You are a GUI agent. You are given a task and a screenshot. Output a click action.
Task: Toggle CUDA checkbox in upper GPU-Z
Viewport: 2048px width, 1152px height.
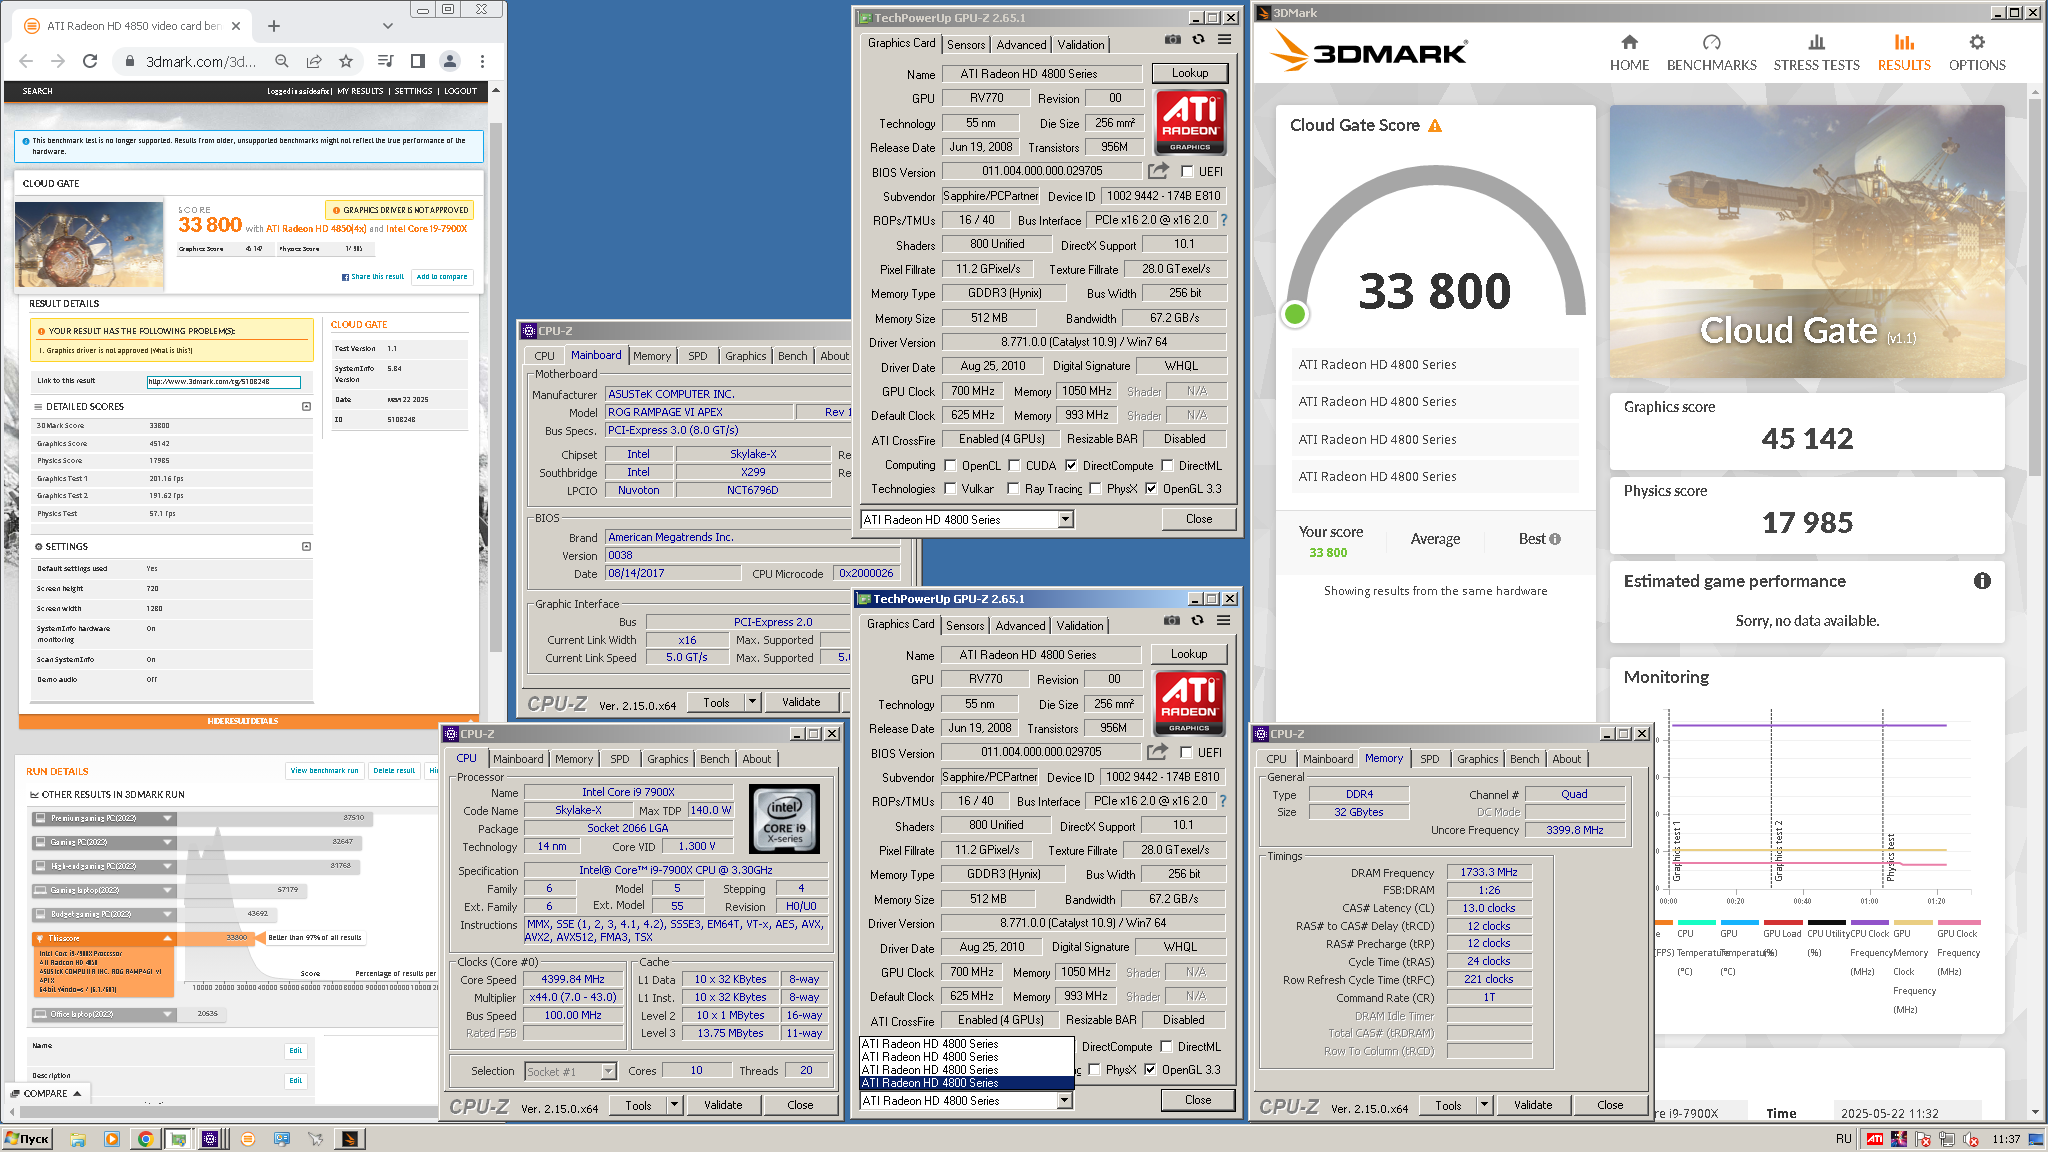click(x=1014, y=465)
